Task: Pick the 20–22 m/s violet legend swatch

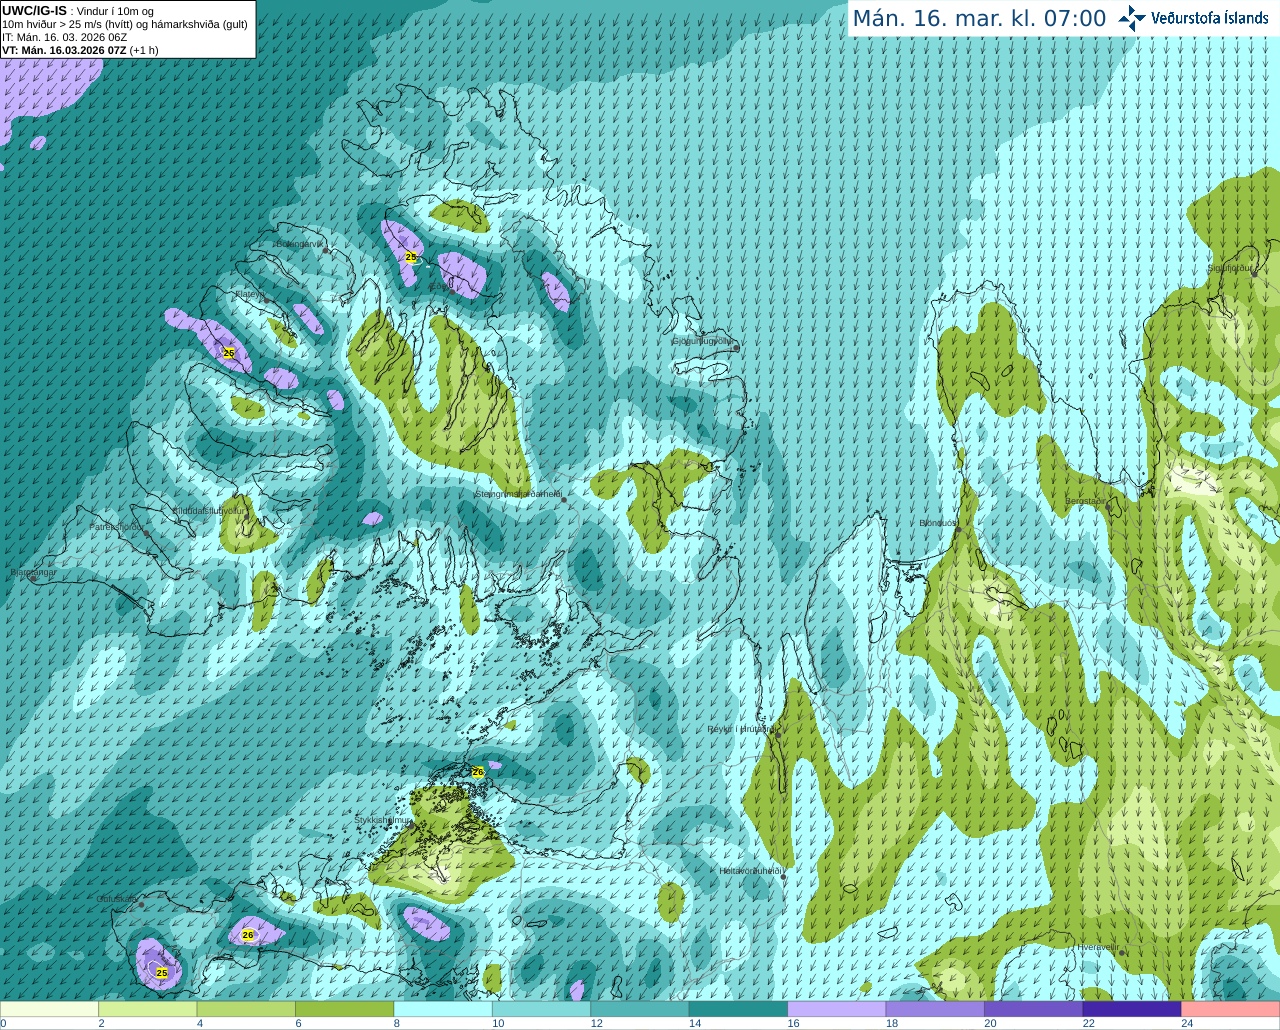Action: point(1034,1009)
